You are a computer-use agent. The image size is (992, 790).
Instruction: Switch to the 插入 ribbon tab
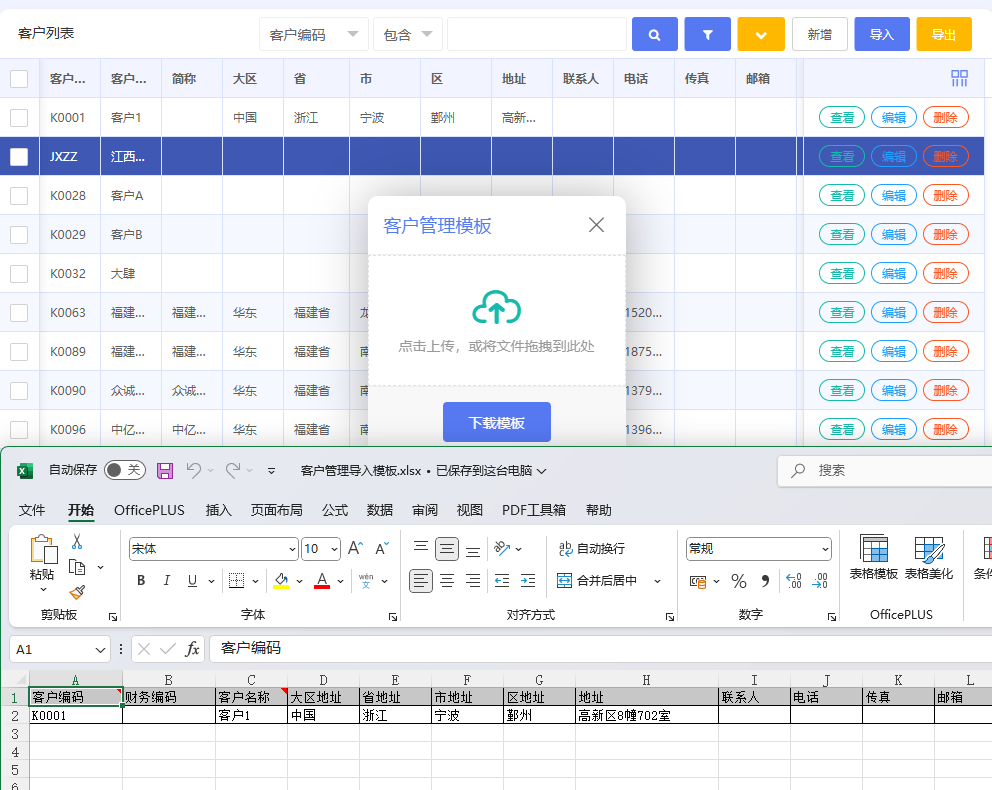click(x=218, y=510)
